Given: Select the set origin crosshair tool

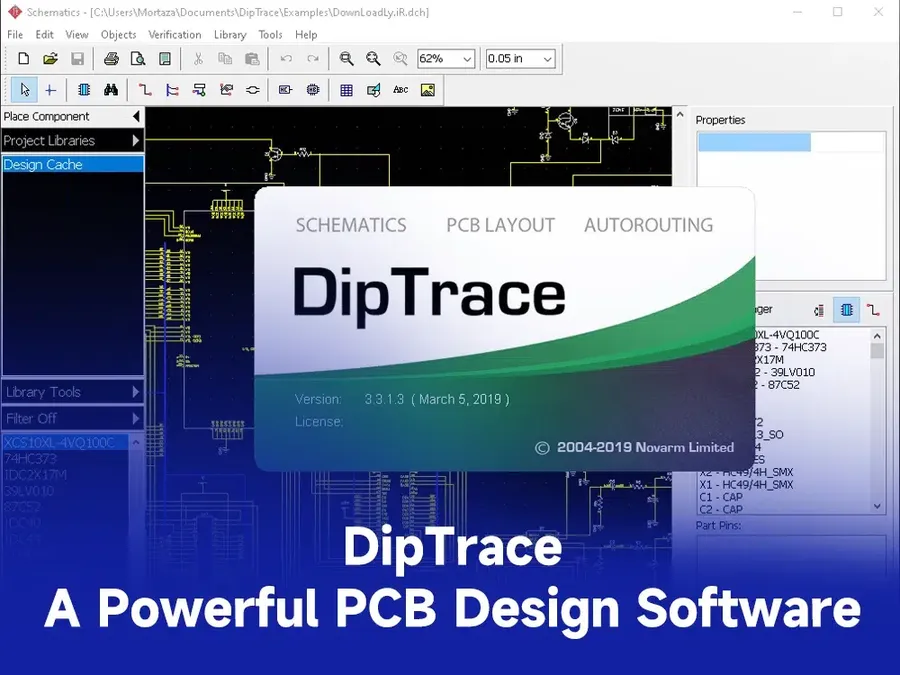Looking at the screenshot, I should [x=51, y=90].
